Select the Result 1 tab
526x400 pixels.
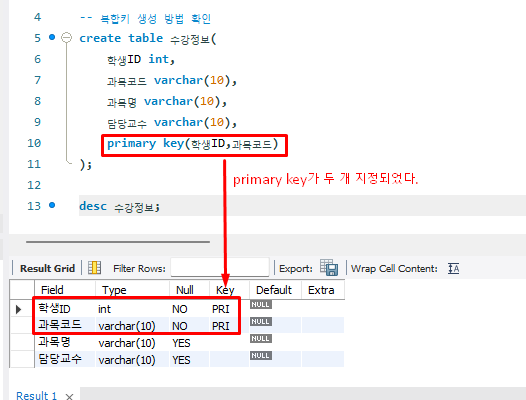(37, 395)
